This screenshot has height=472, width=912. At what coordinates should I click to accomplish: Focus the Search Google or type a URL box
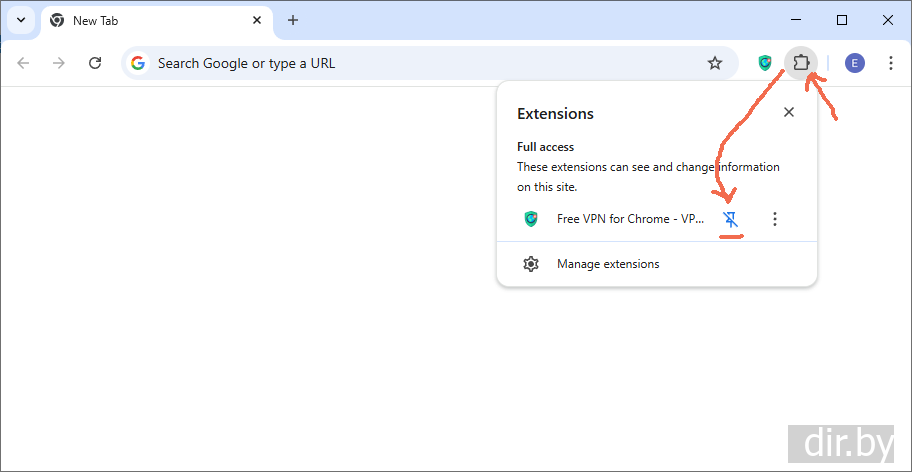coord(420,63)
